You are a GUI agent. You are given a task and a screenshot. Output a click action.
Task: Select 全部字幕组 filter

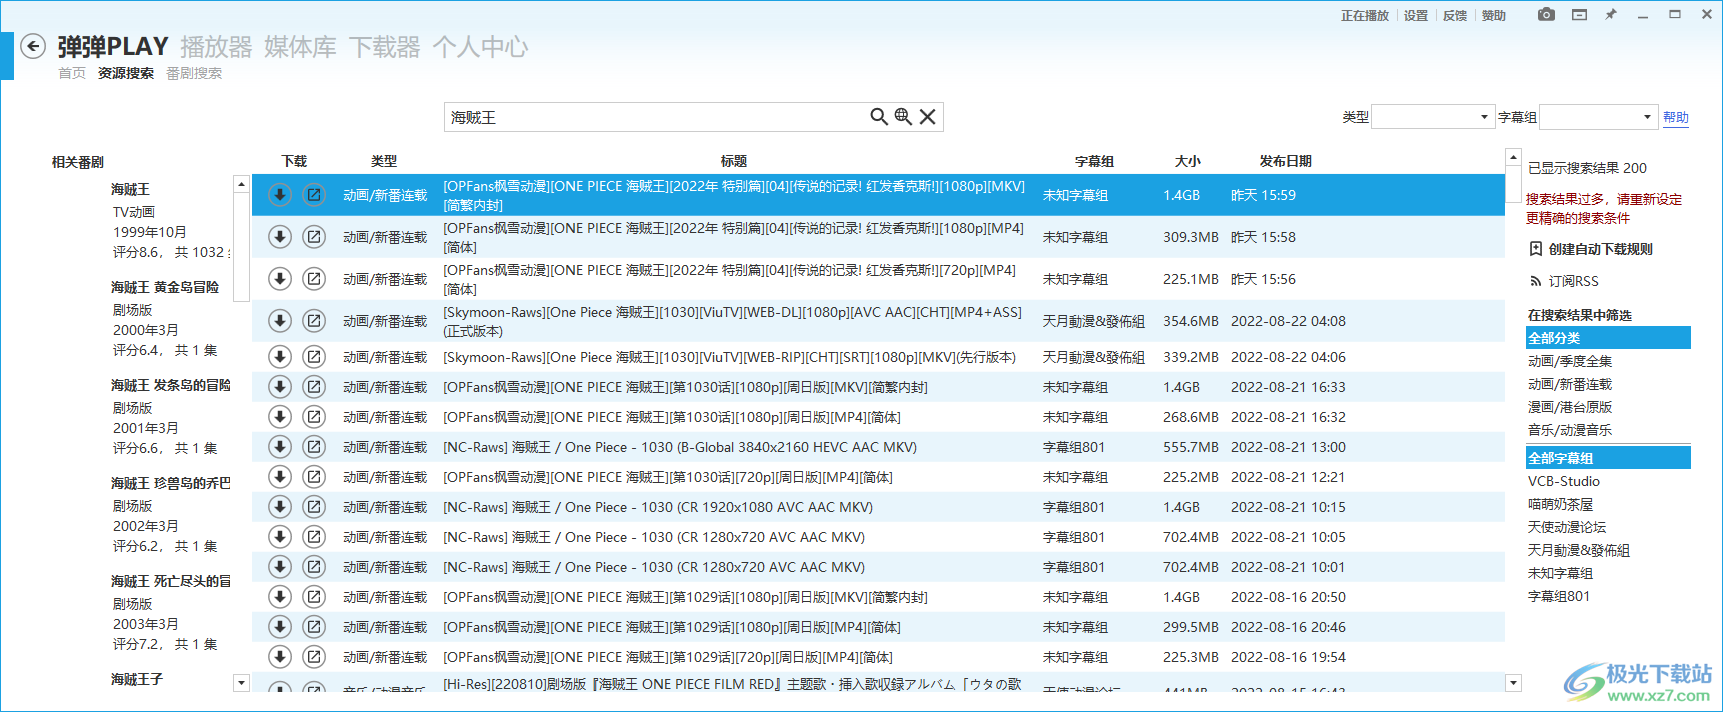(1609, 458)
